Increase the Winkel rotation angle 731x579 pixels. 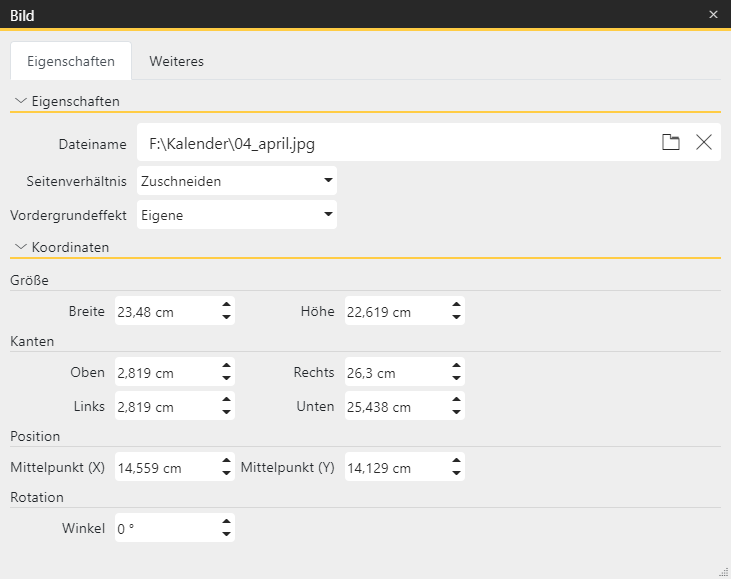click(227, 522)
